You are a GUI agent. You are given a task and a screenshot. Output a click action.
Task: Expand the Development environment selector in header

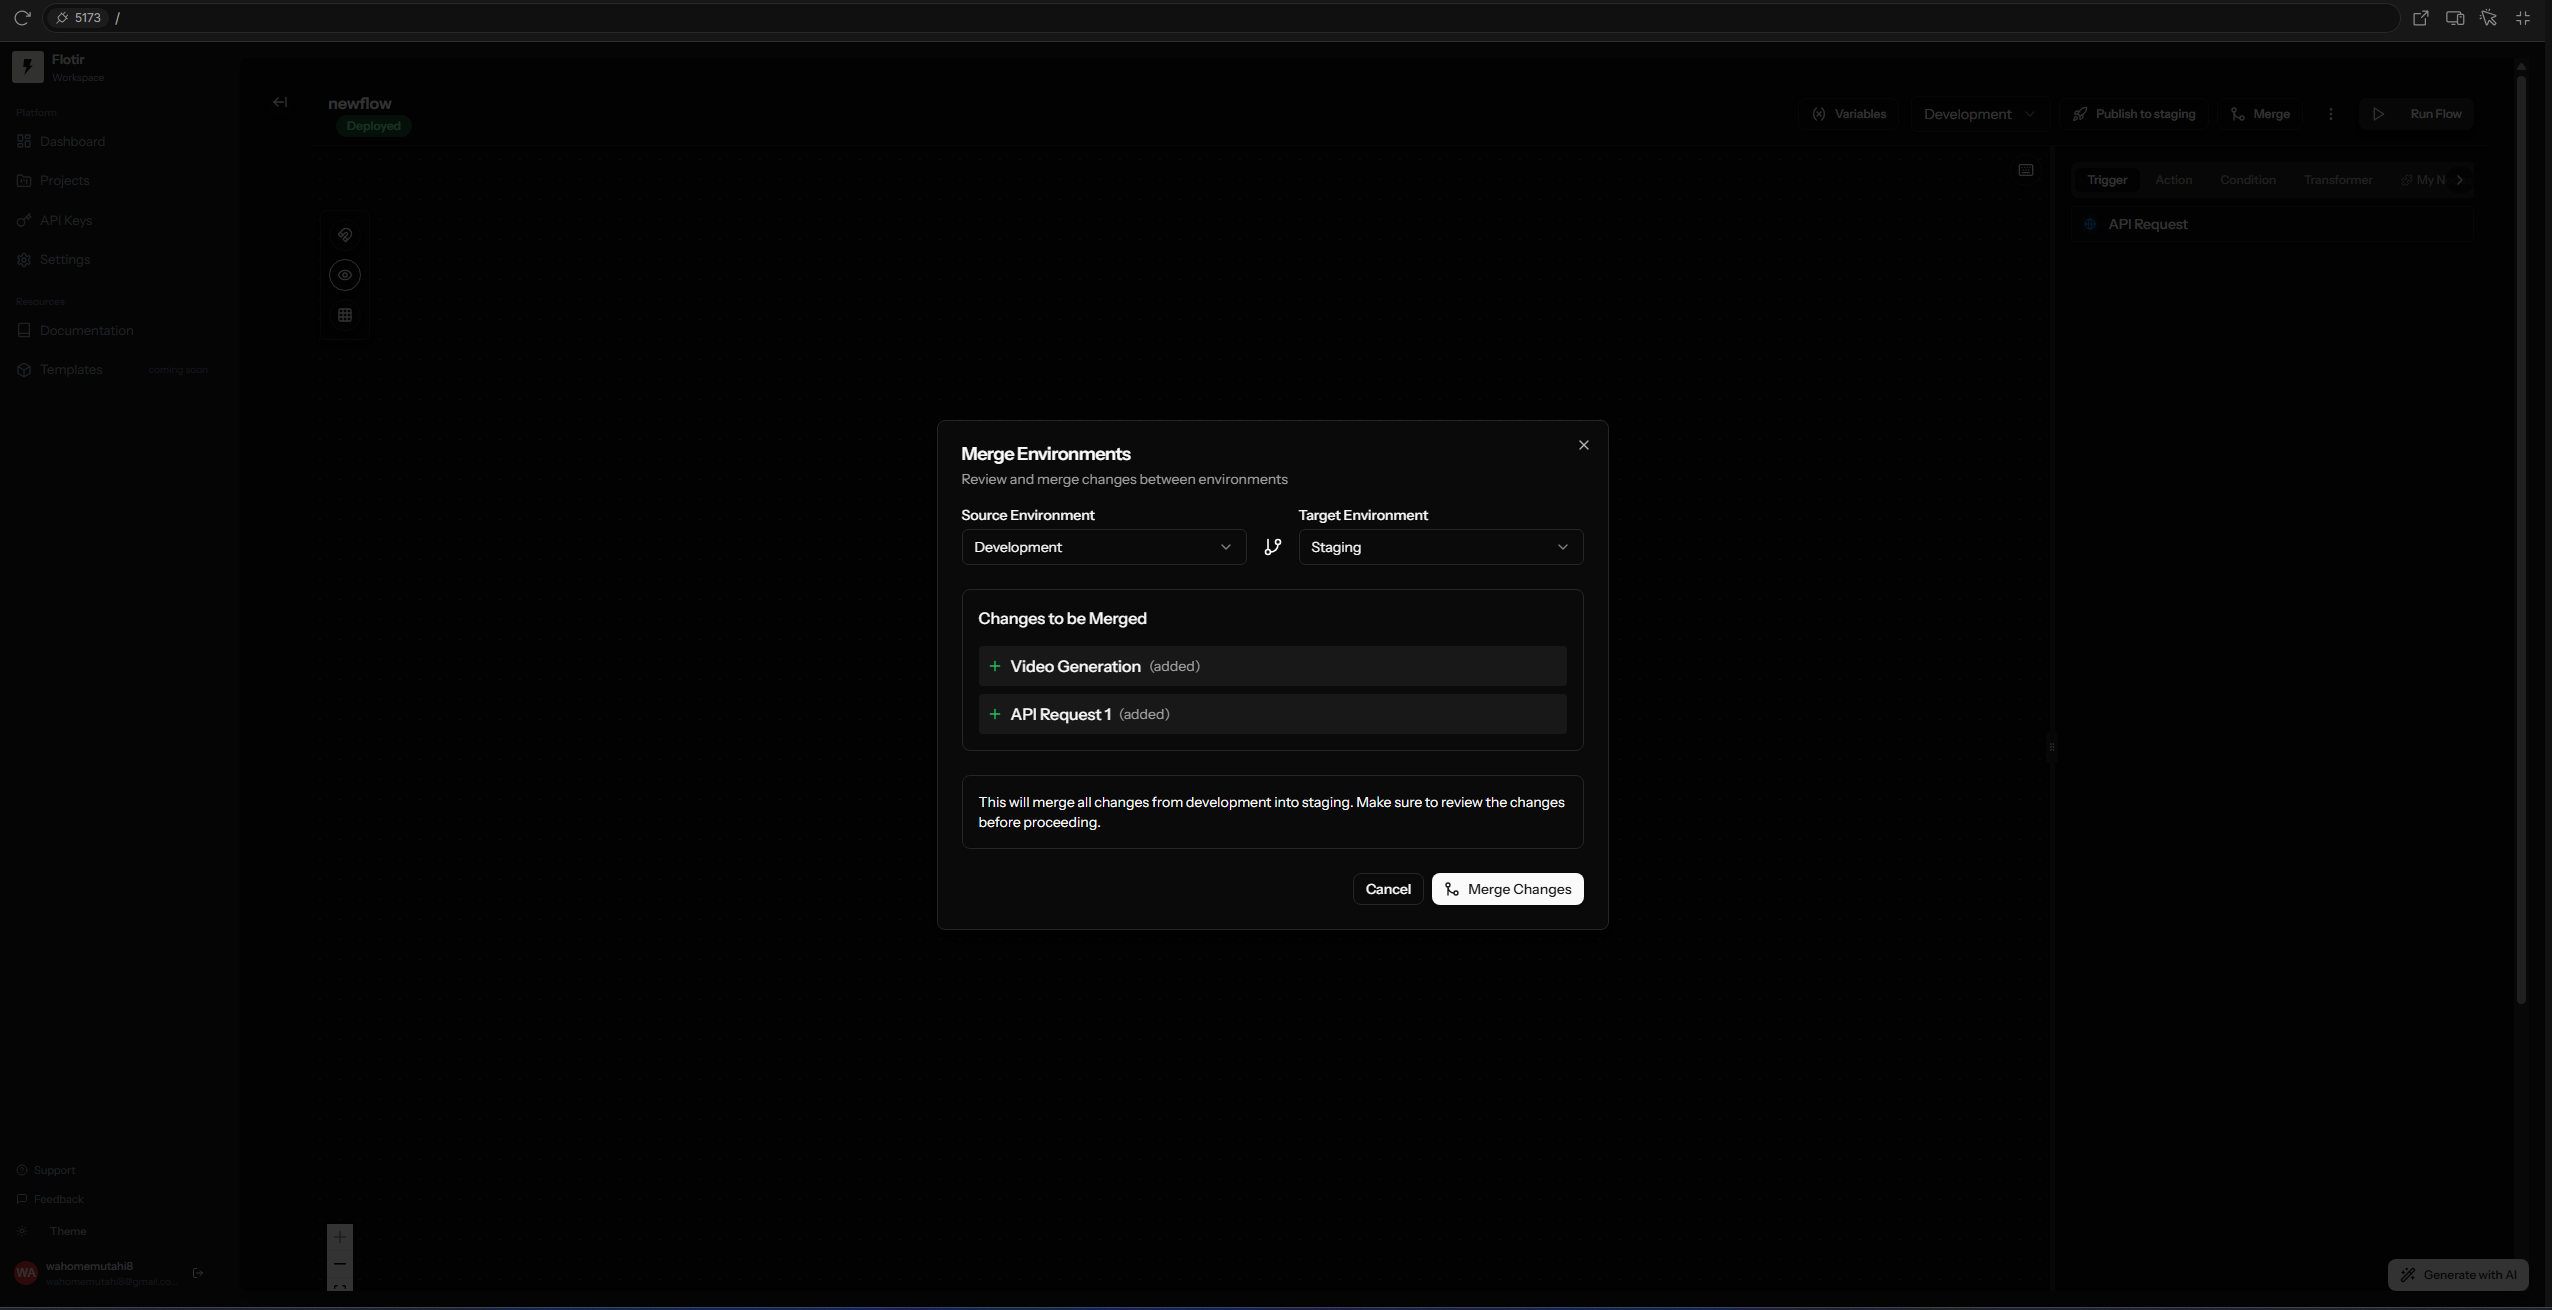1978,114
